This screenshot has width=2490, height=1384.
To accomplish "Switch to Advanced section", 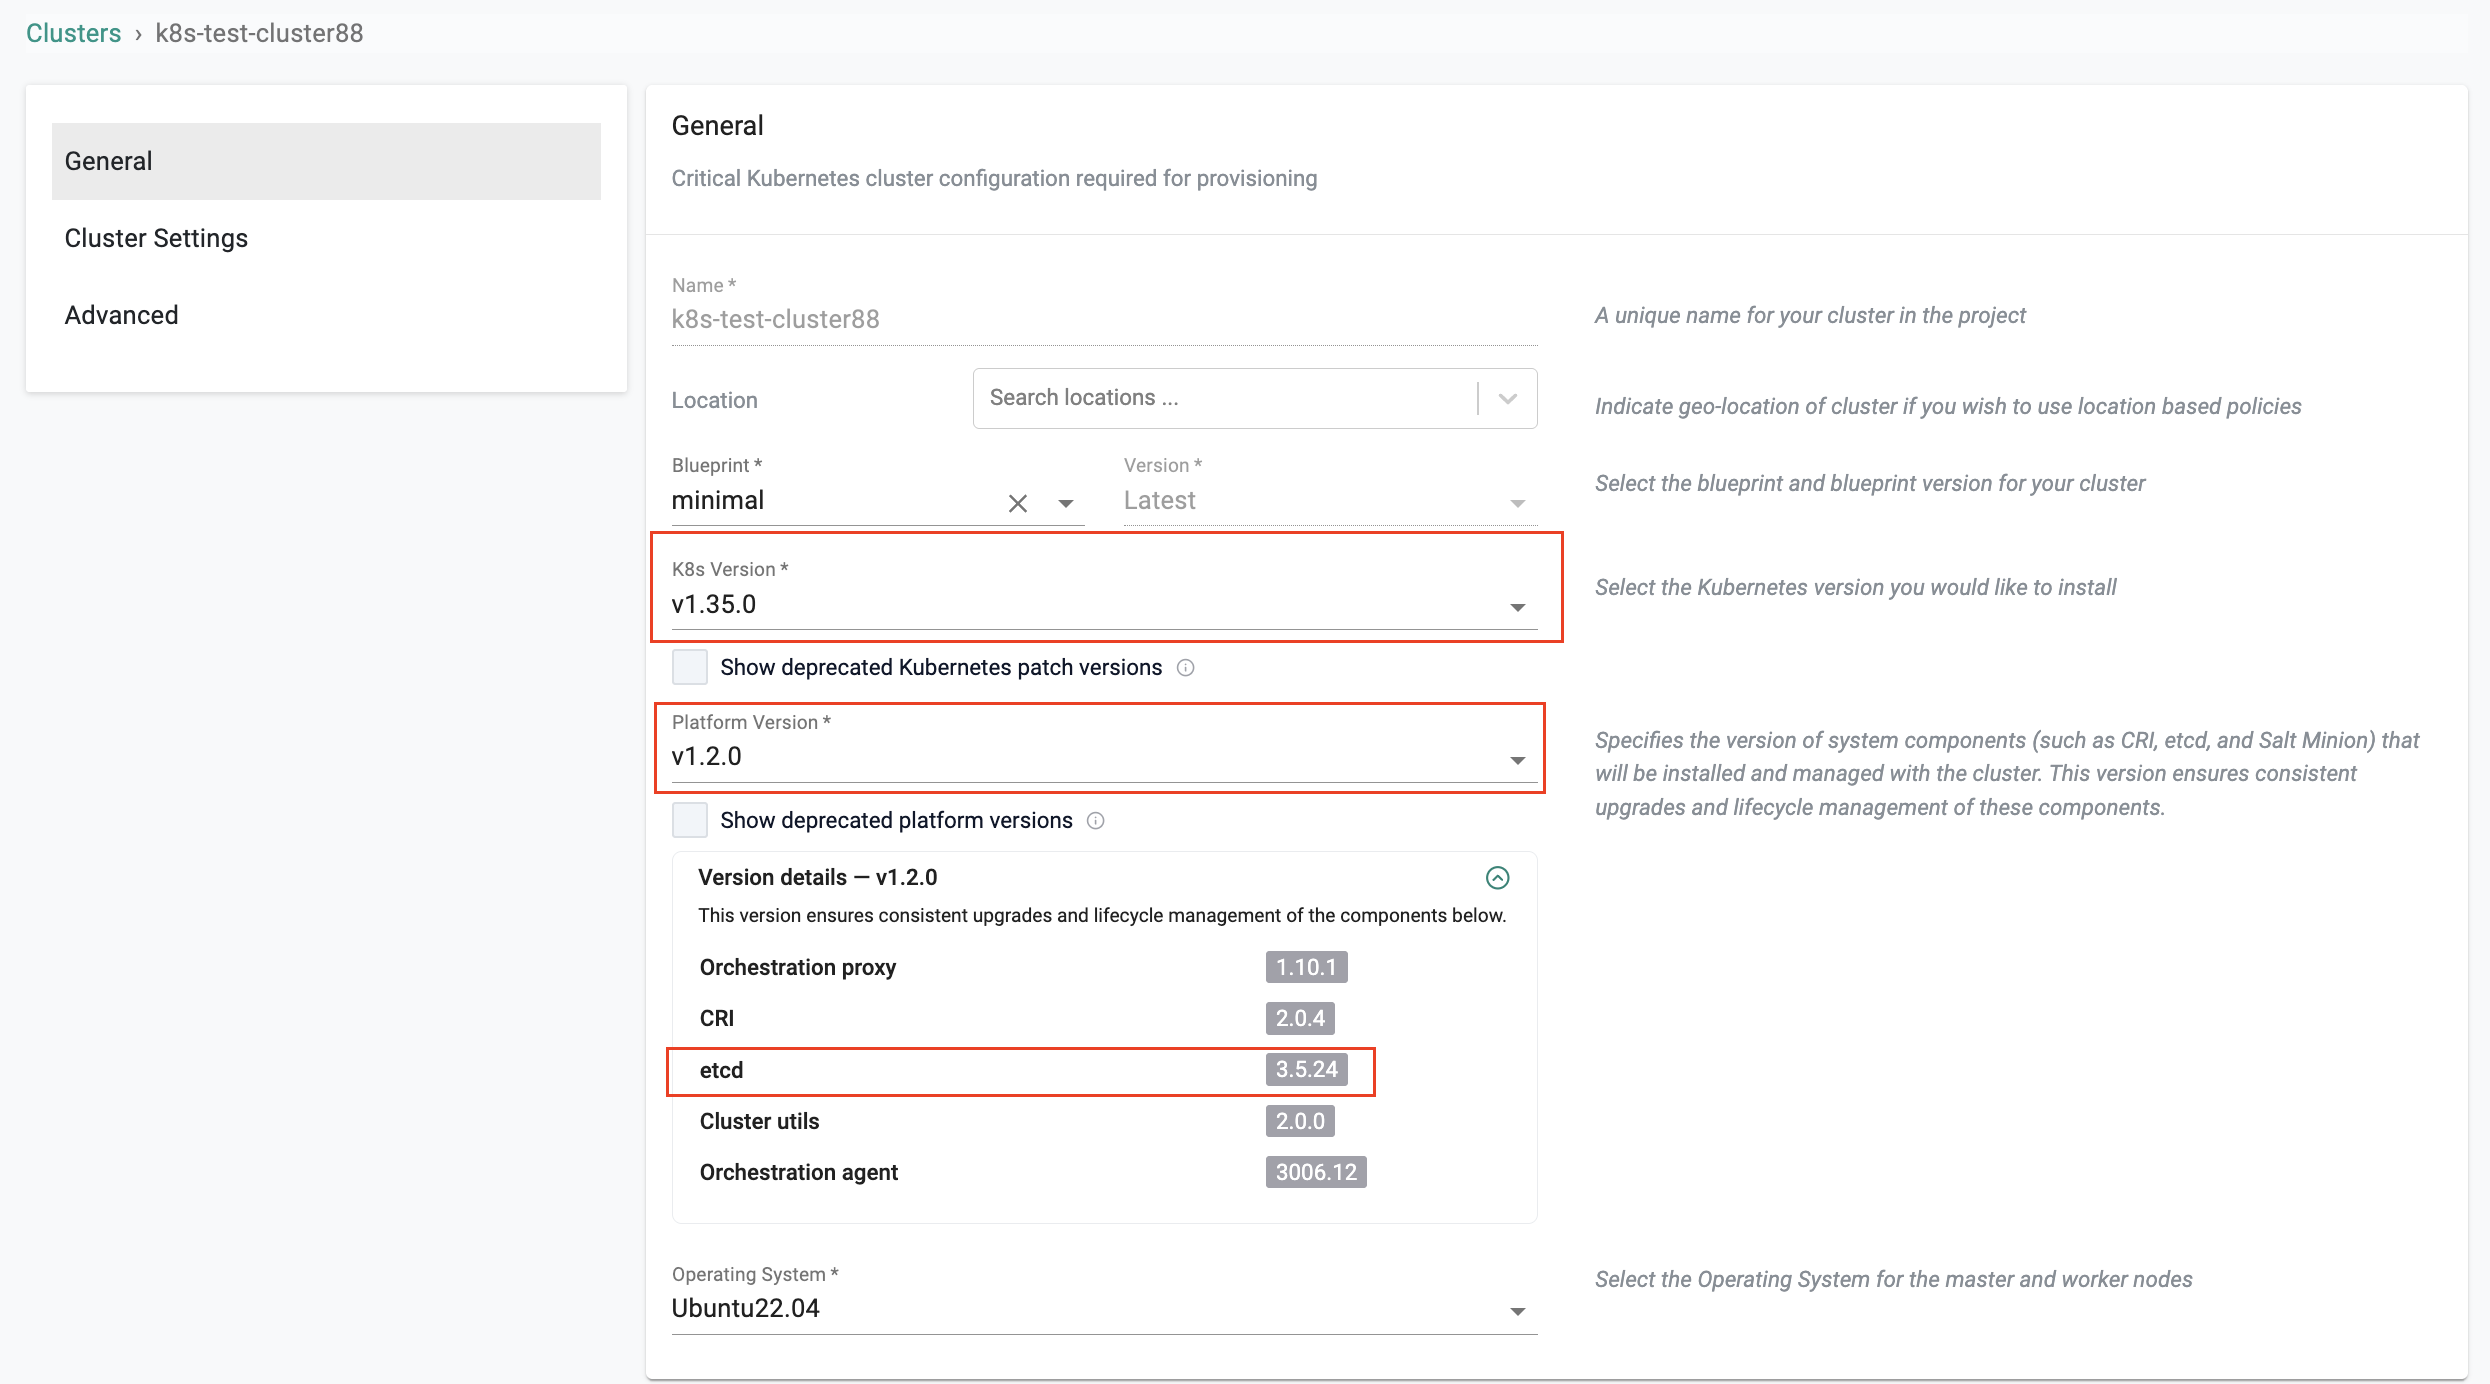I will coord(121,315).
